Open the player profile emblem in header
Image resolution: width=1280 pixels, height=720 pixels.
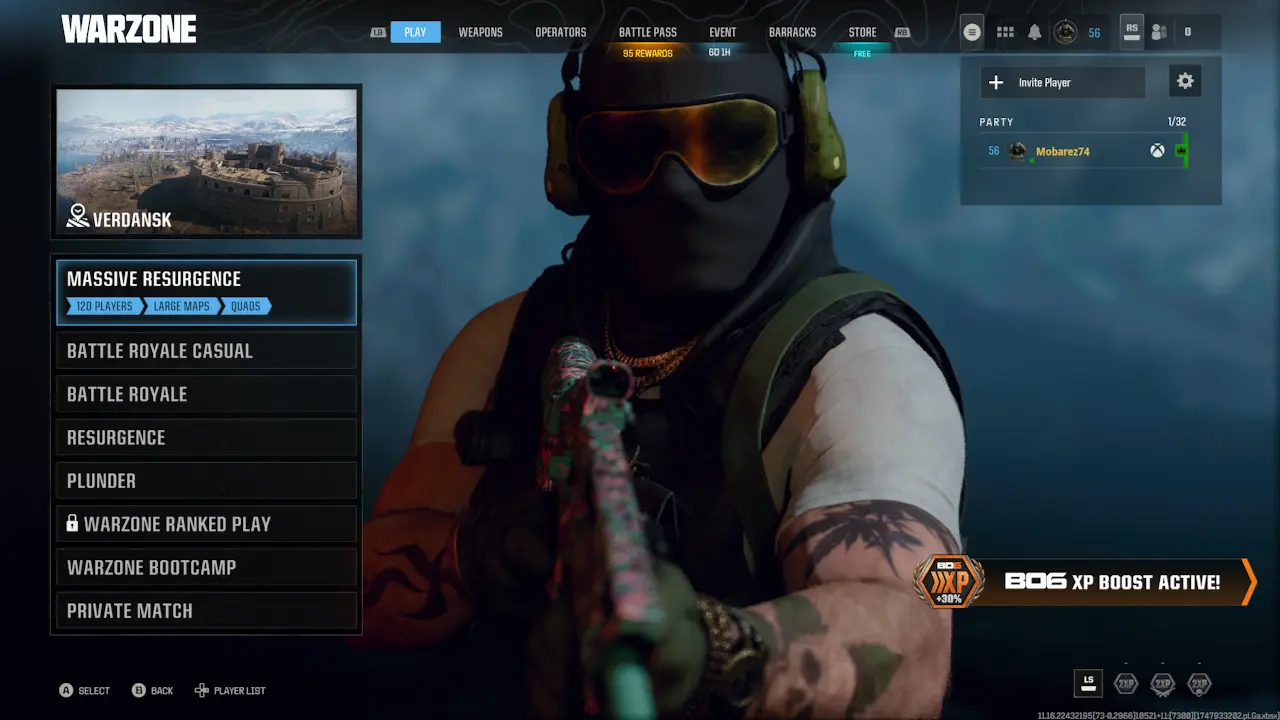point(1065,32)
